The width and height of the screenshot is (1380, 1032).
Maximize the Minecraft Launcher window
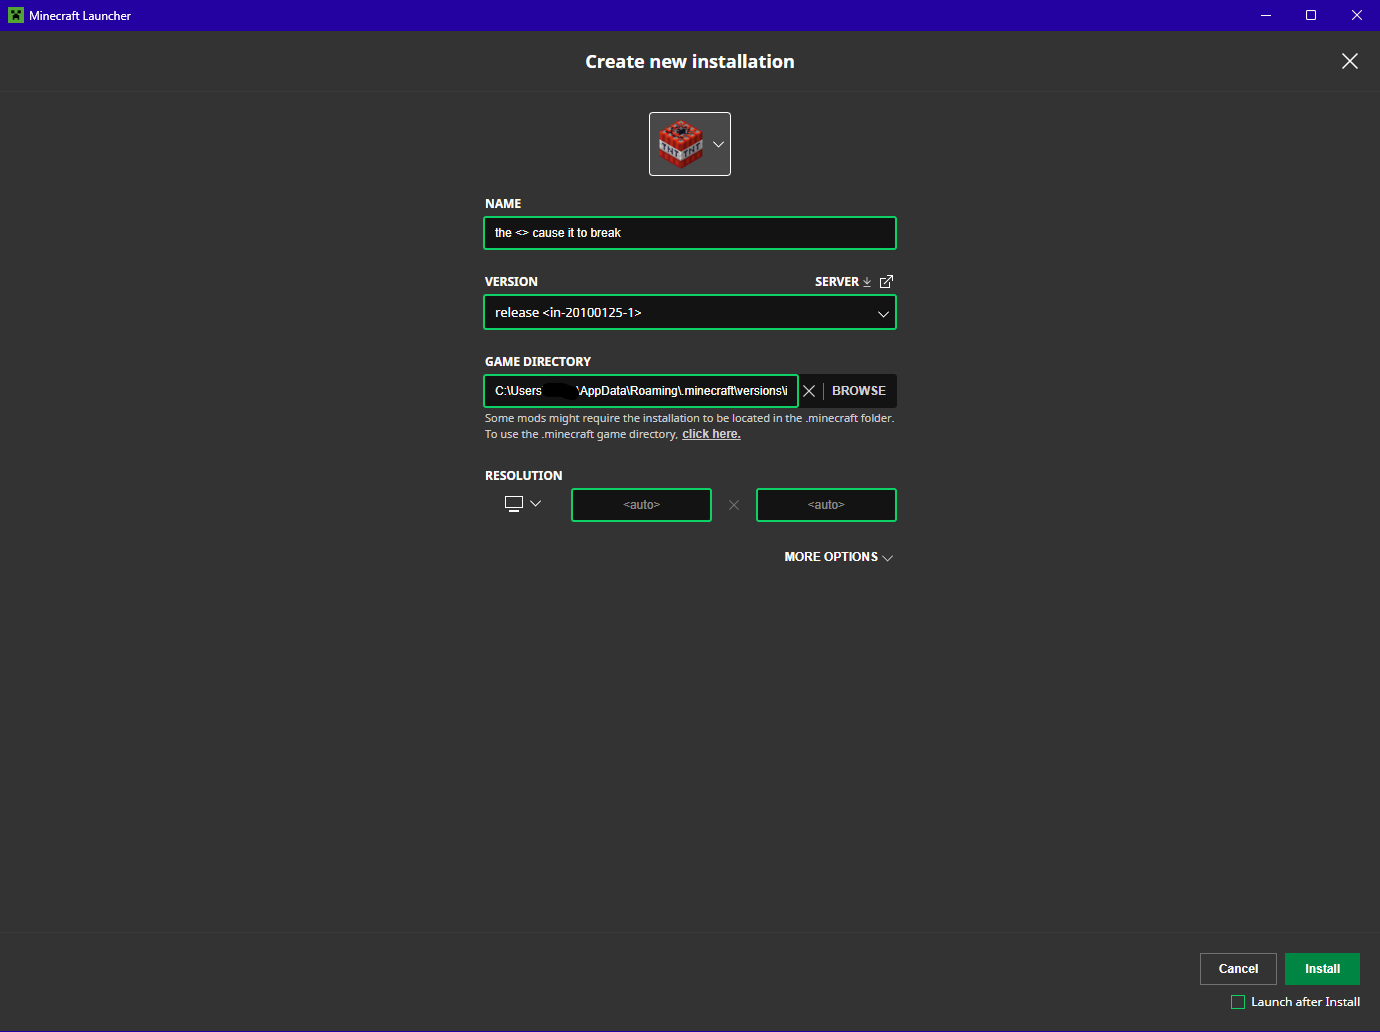point(1311,15)
